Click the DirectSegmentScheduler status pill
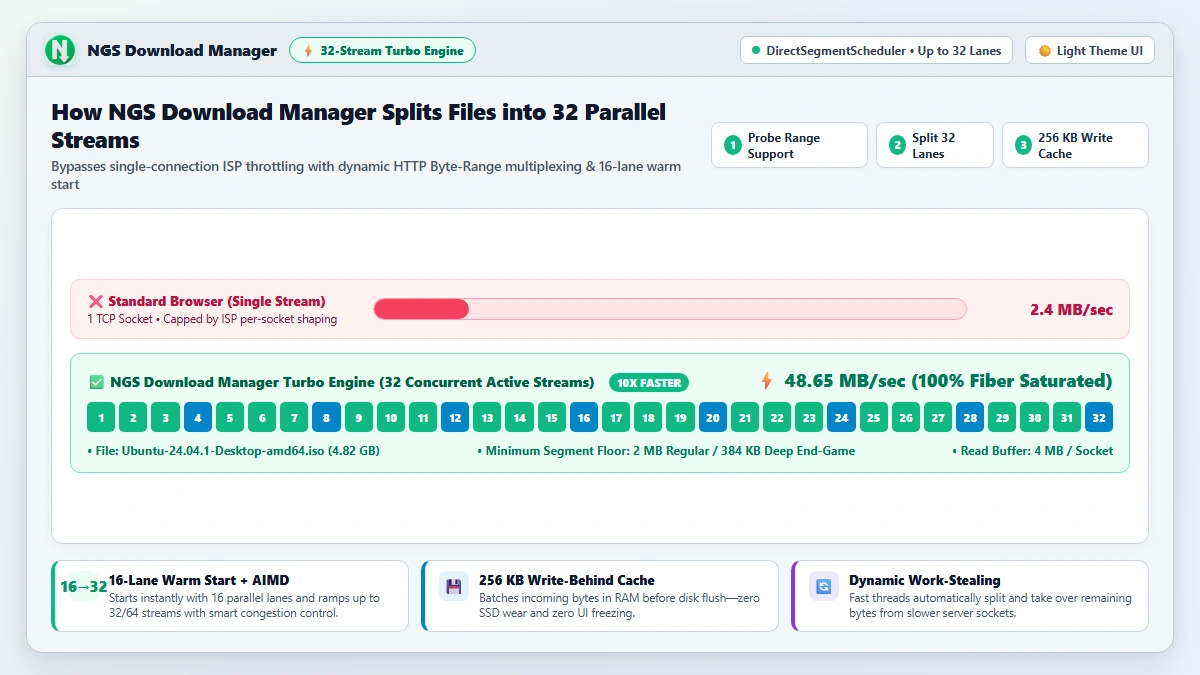 pyautogui.click(x=877, y=50)
